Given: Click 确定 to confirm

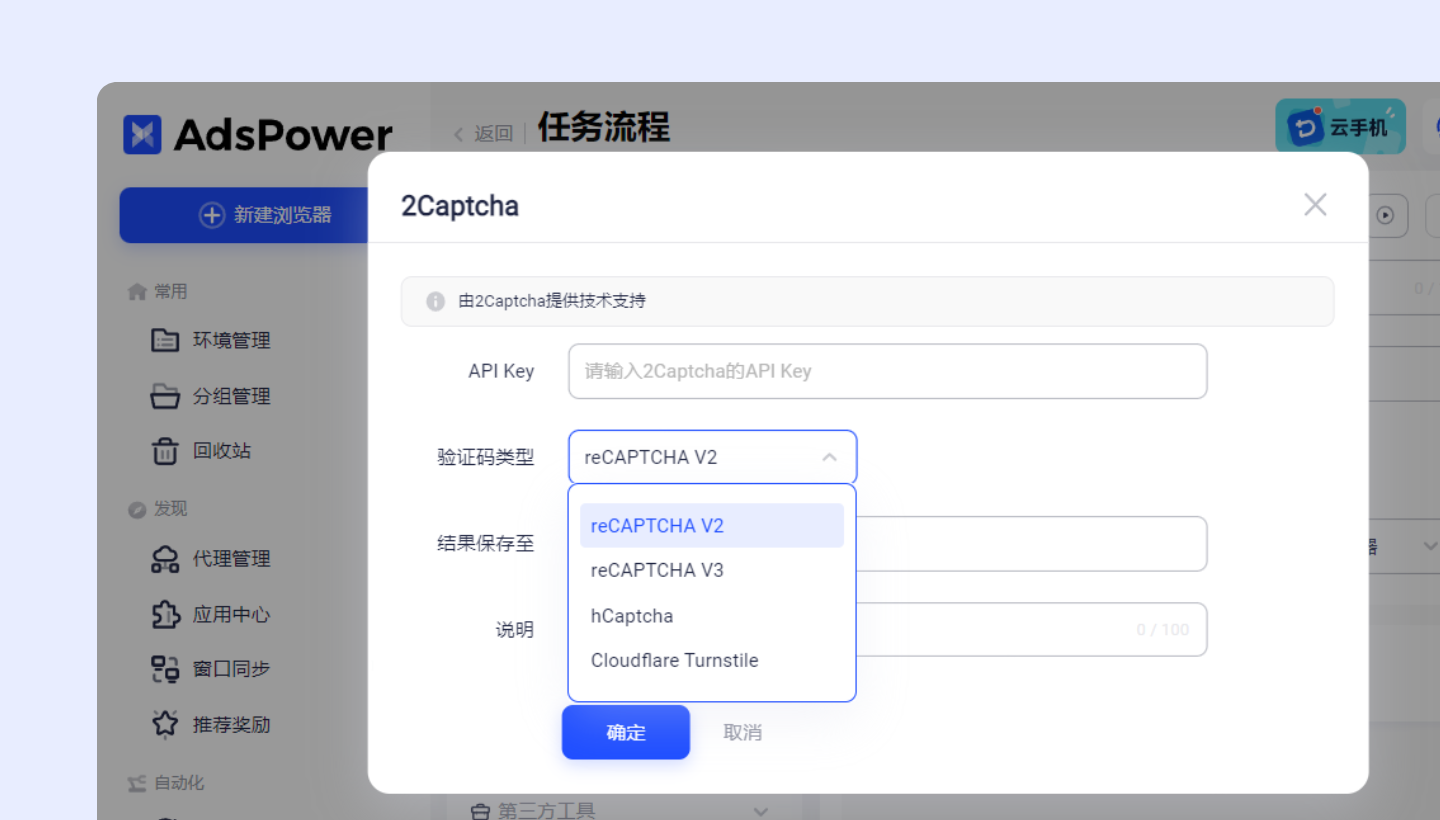Looking at the screenshot, I should (626, 732).
